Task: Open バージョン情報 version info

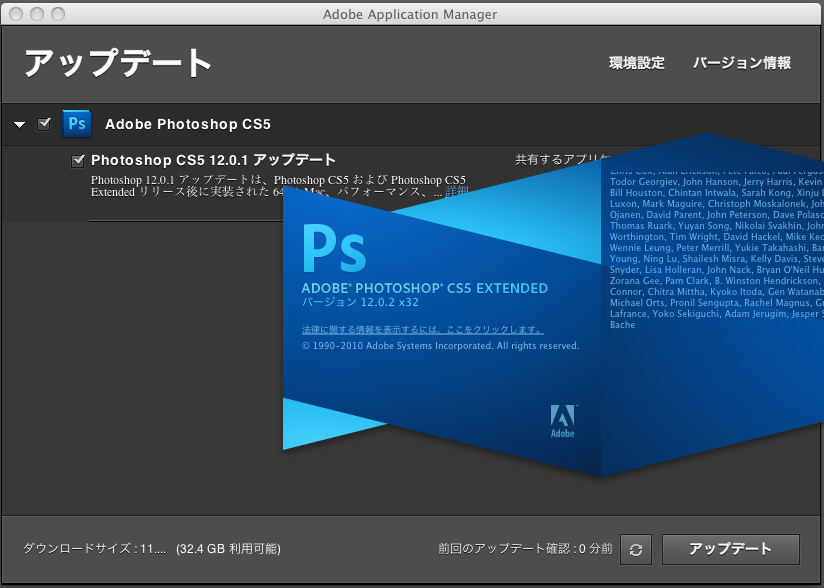Action: (x=742, y=63)
